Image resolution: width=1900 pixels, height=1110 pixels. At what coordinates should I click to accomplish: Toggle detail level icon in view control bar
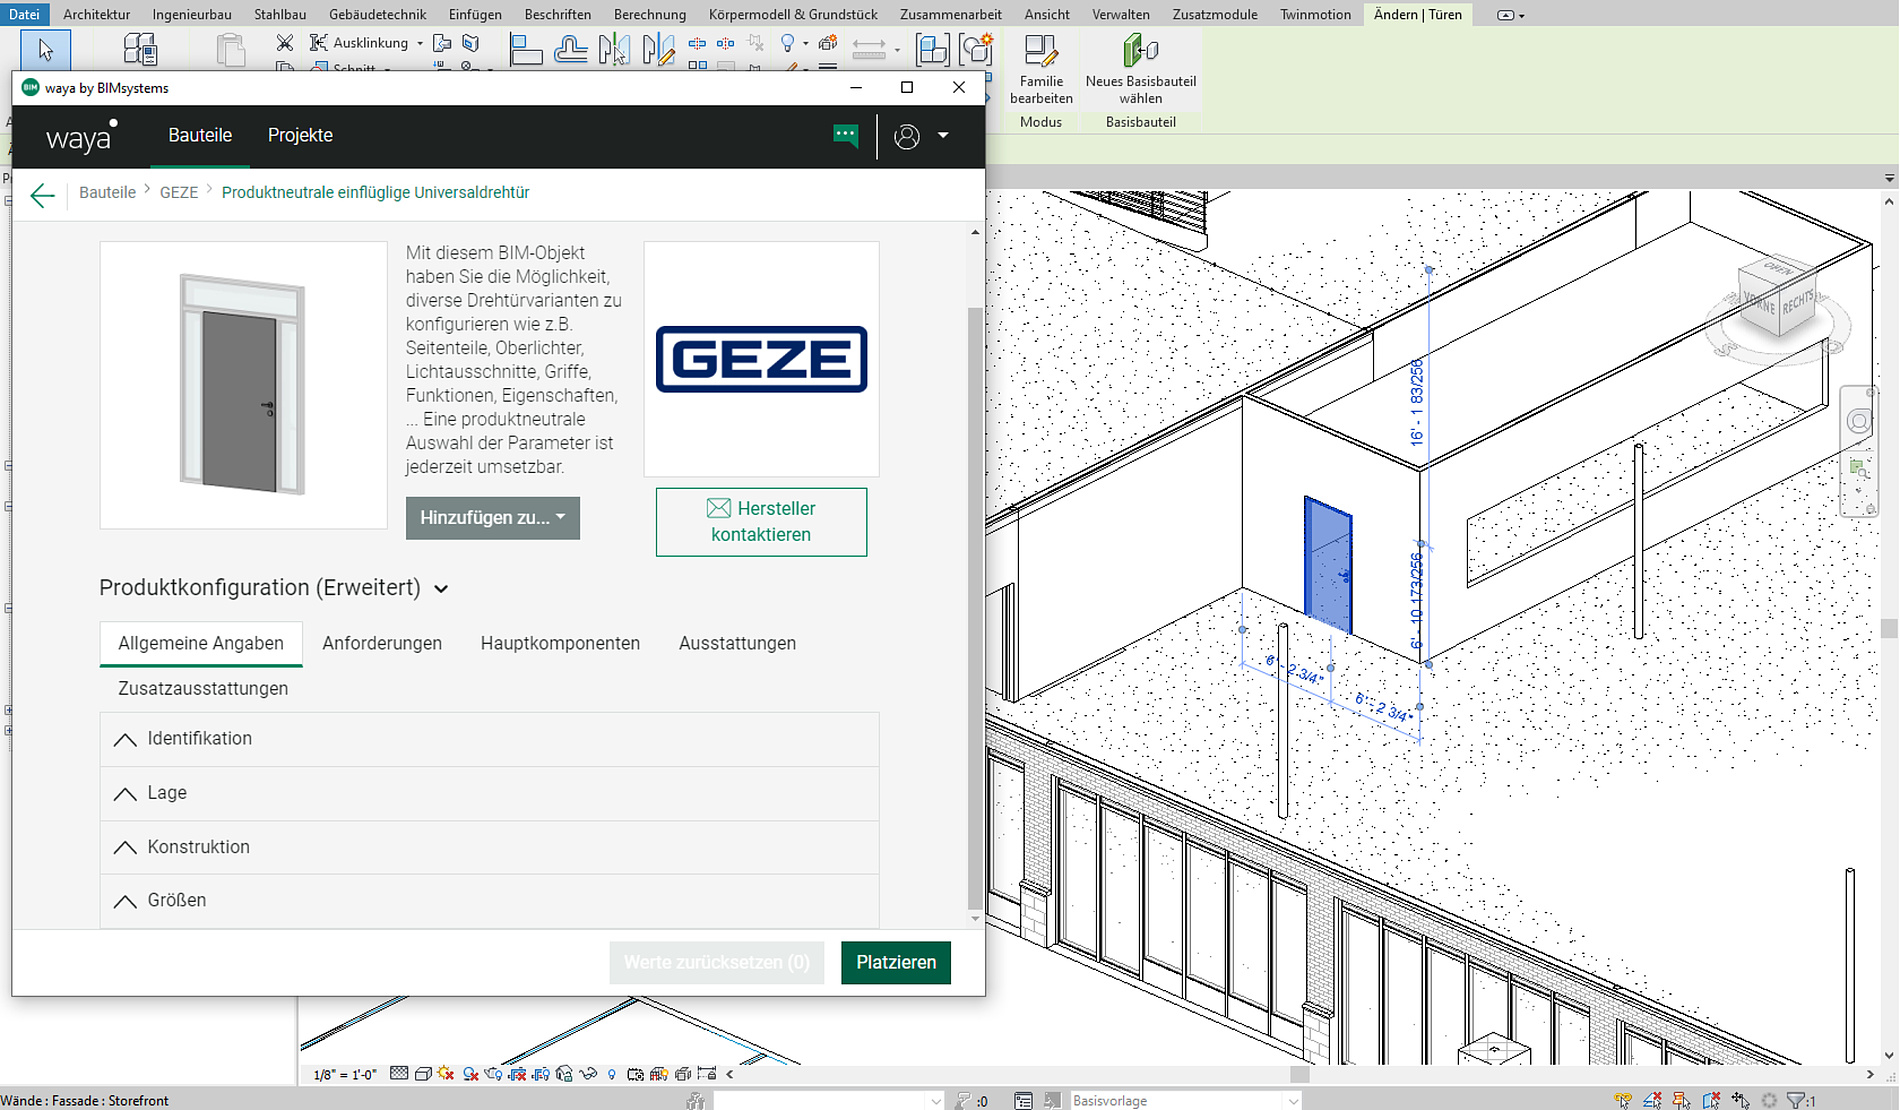399,1074
